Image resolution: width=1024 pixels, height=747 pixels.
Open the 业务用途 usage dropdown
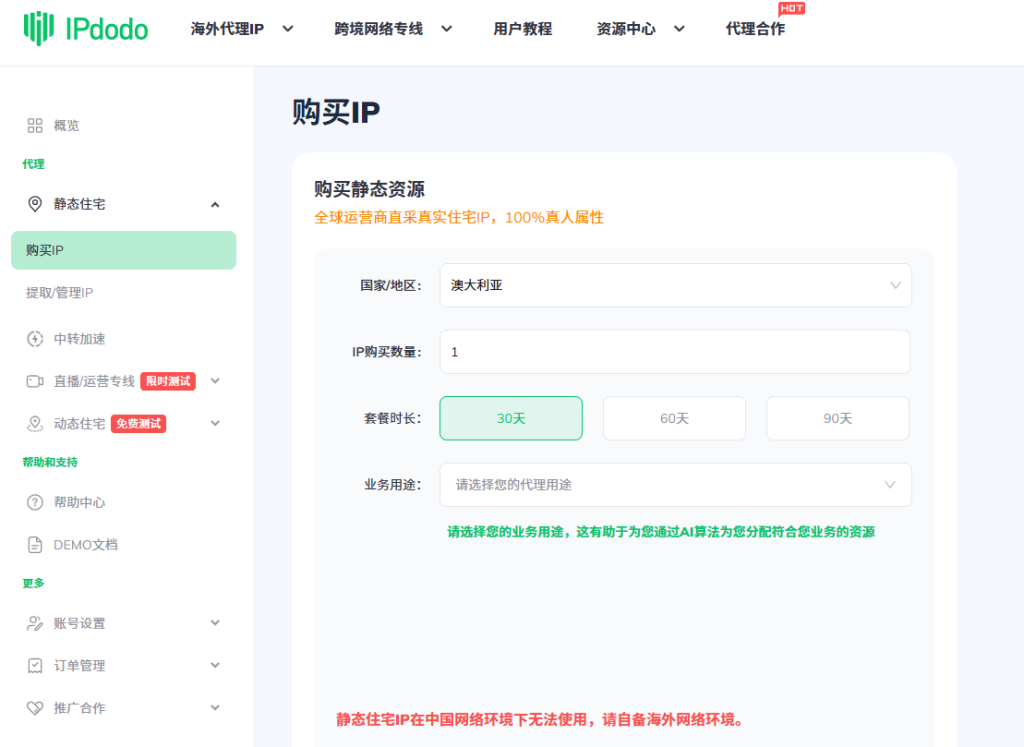point(675,485)
